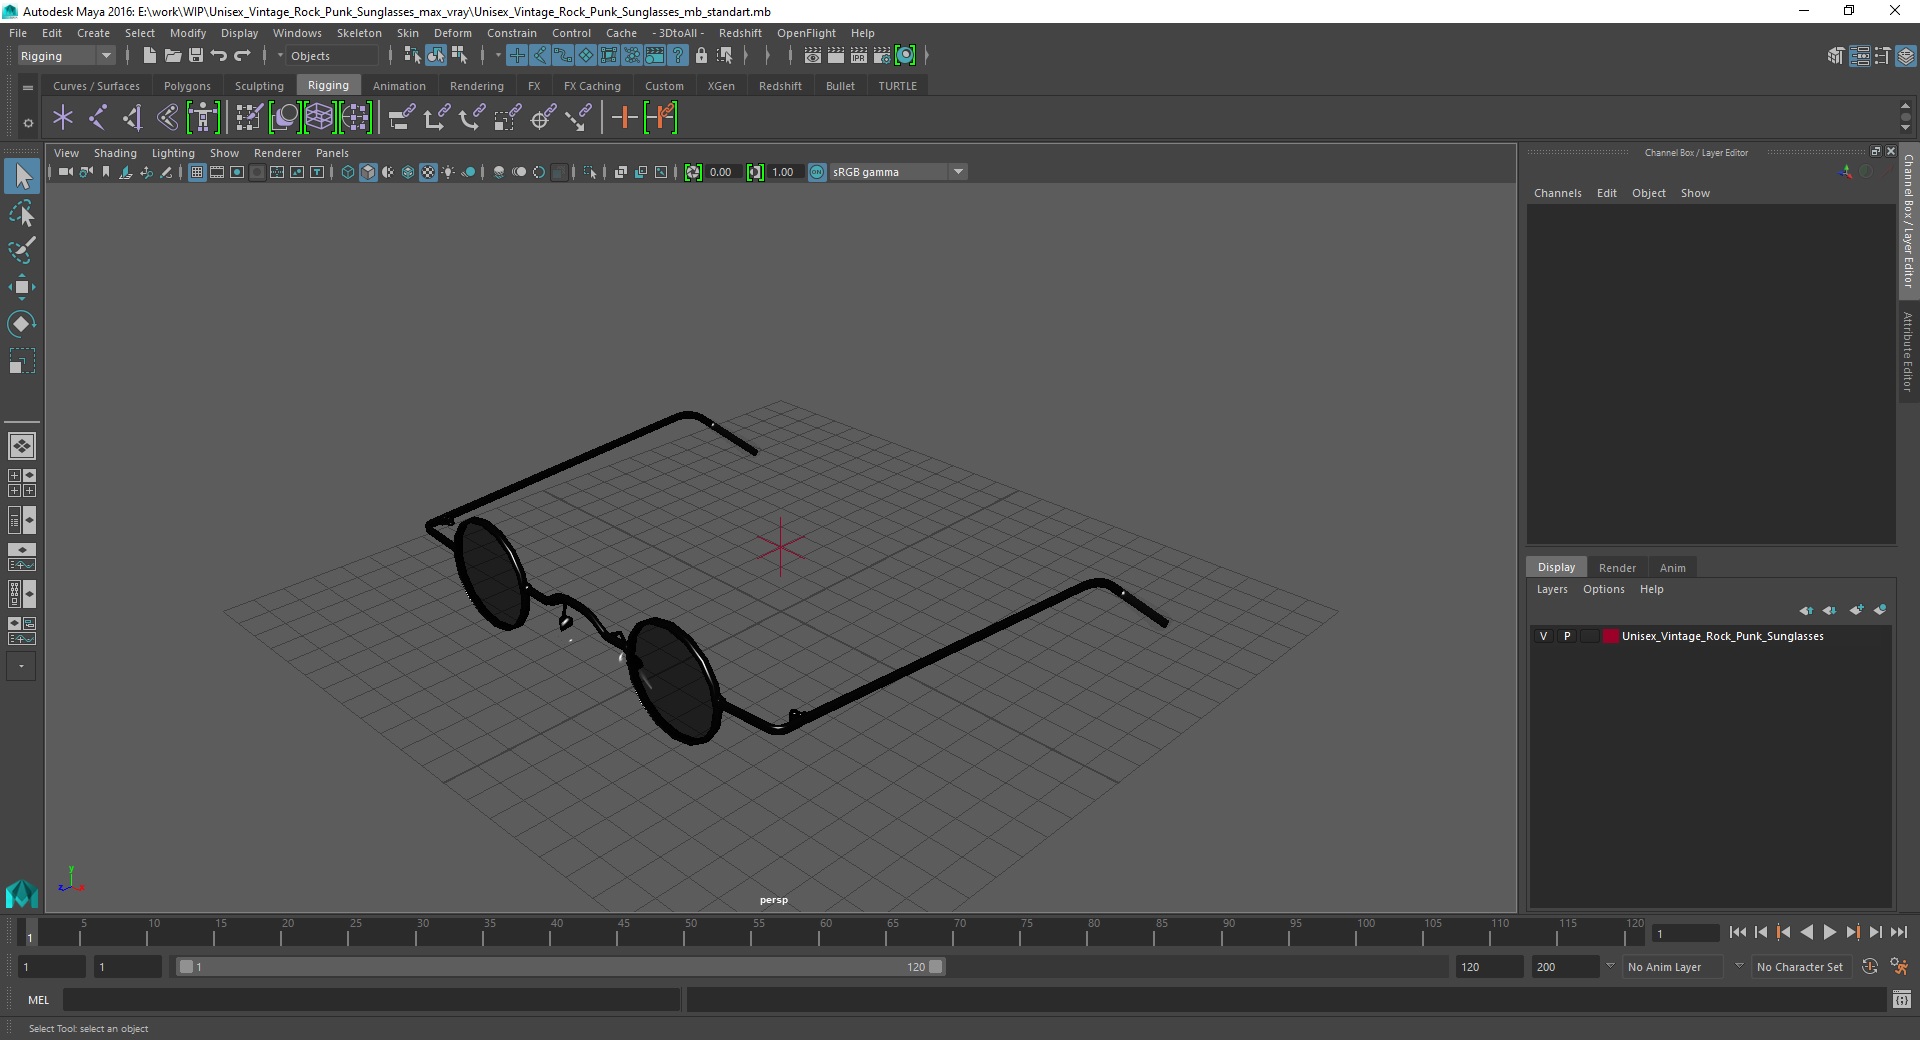Click the MEL command language label

pos(38,999)
